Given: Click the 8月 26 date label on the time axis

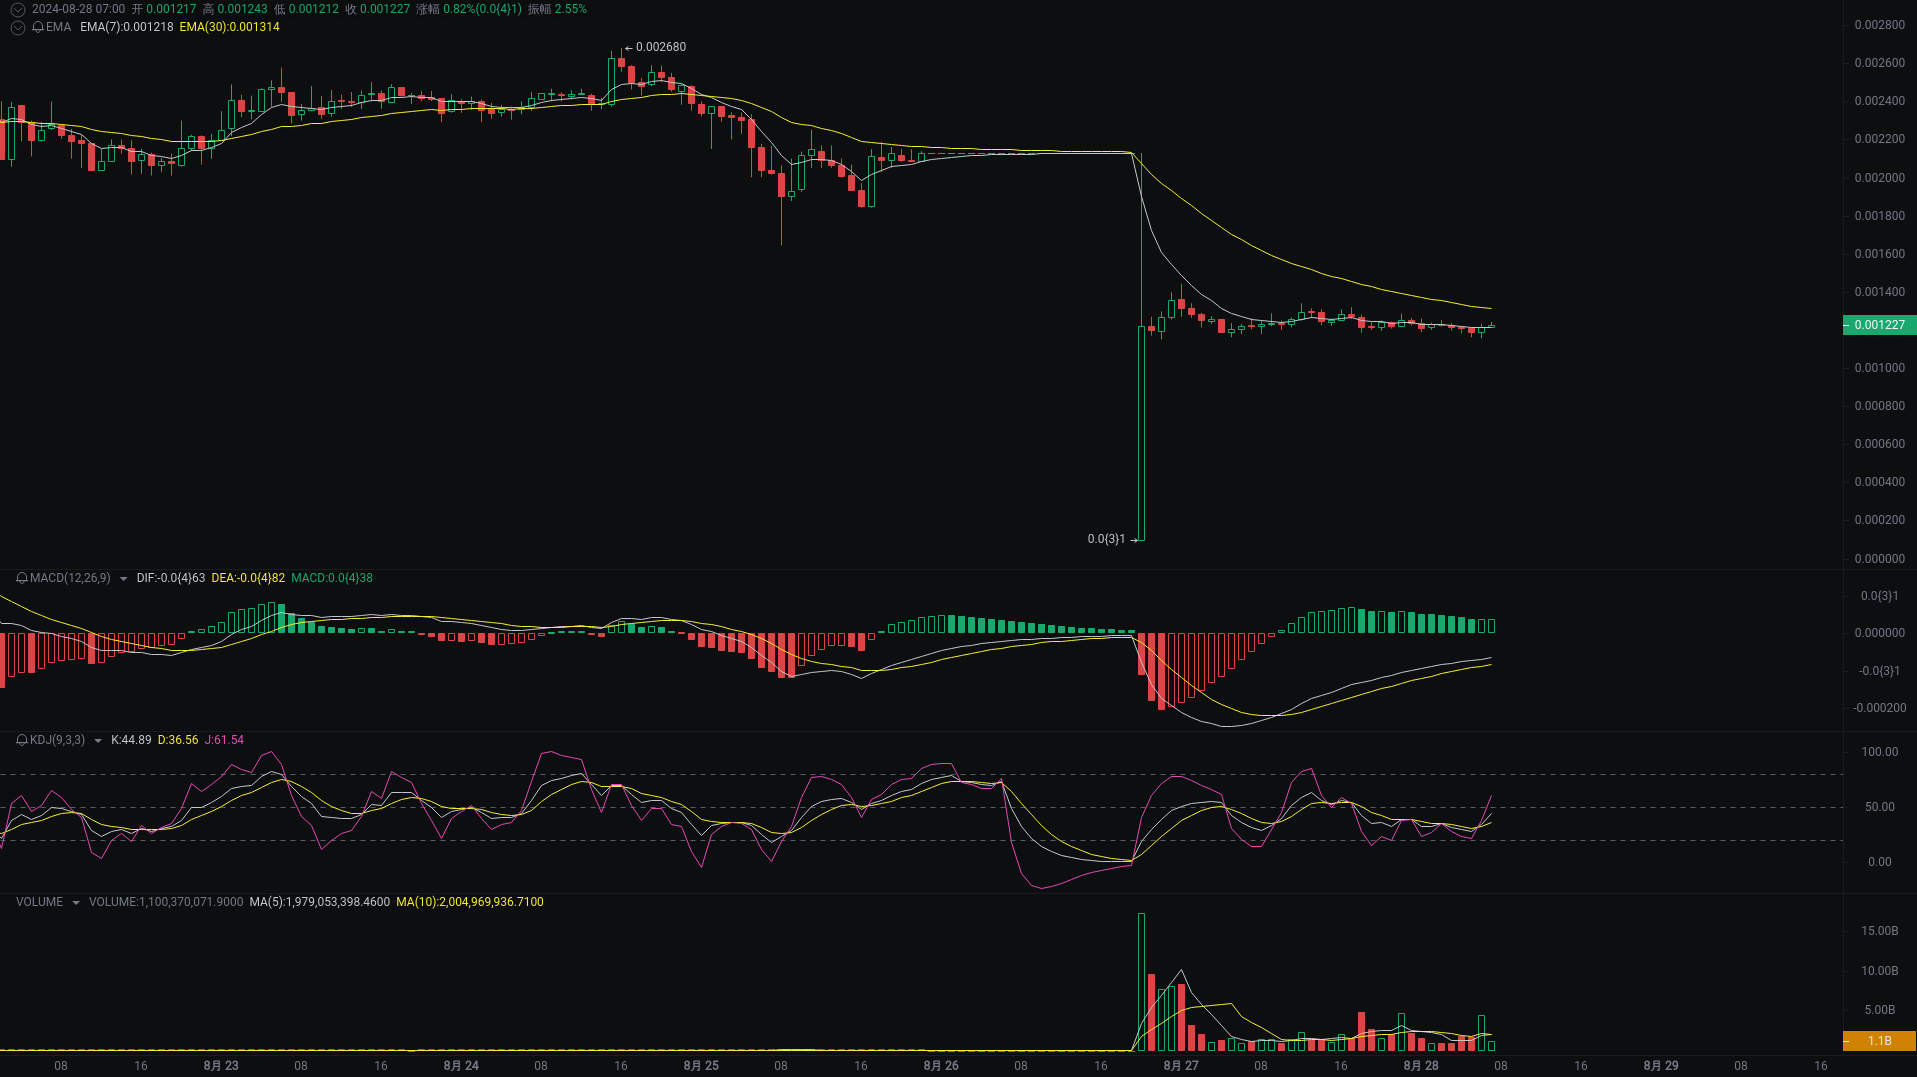Looking at the screenshot, I should pyautogui.click(x=941, y=1066).
